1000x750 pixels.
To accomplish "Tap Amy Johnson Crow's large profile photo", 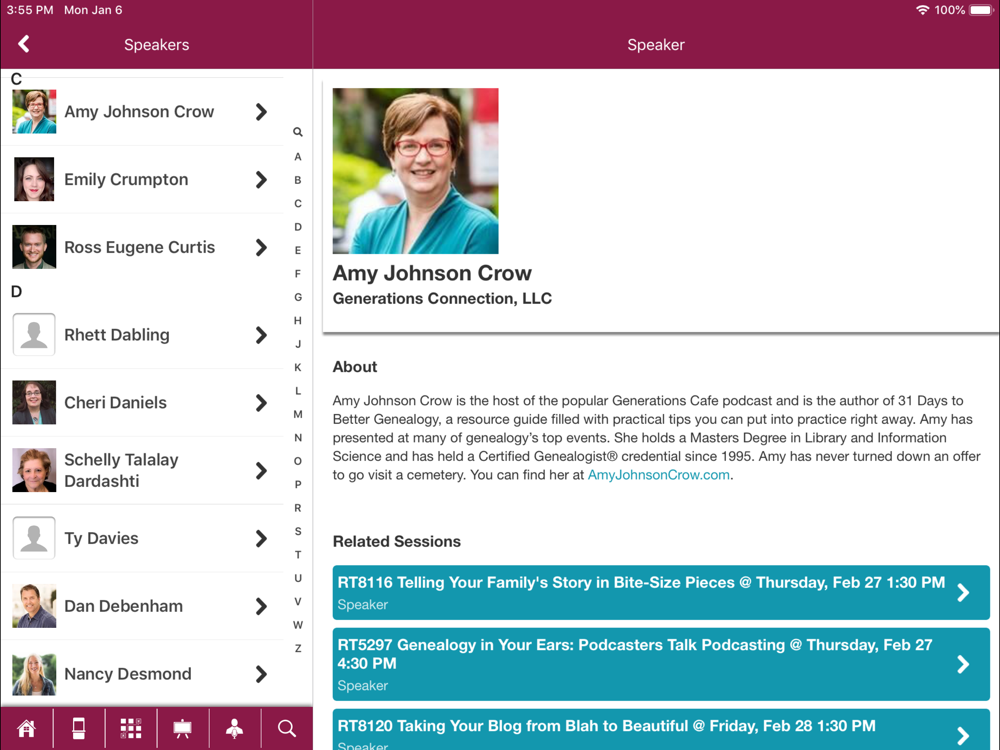I will pyautogui.click(x=415, y=171).
